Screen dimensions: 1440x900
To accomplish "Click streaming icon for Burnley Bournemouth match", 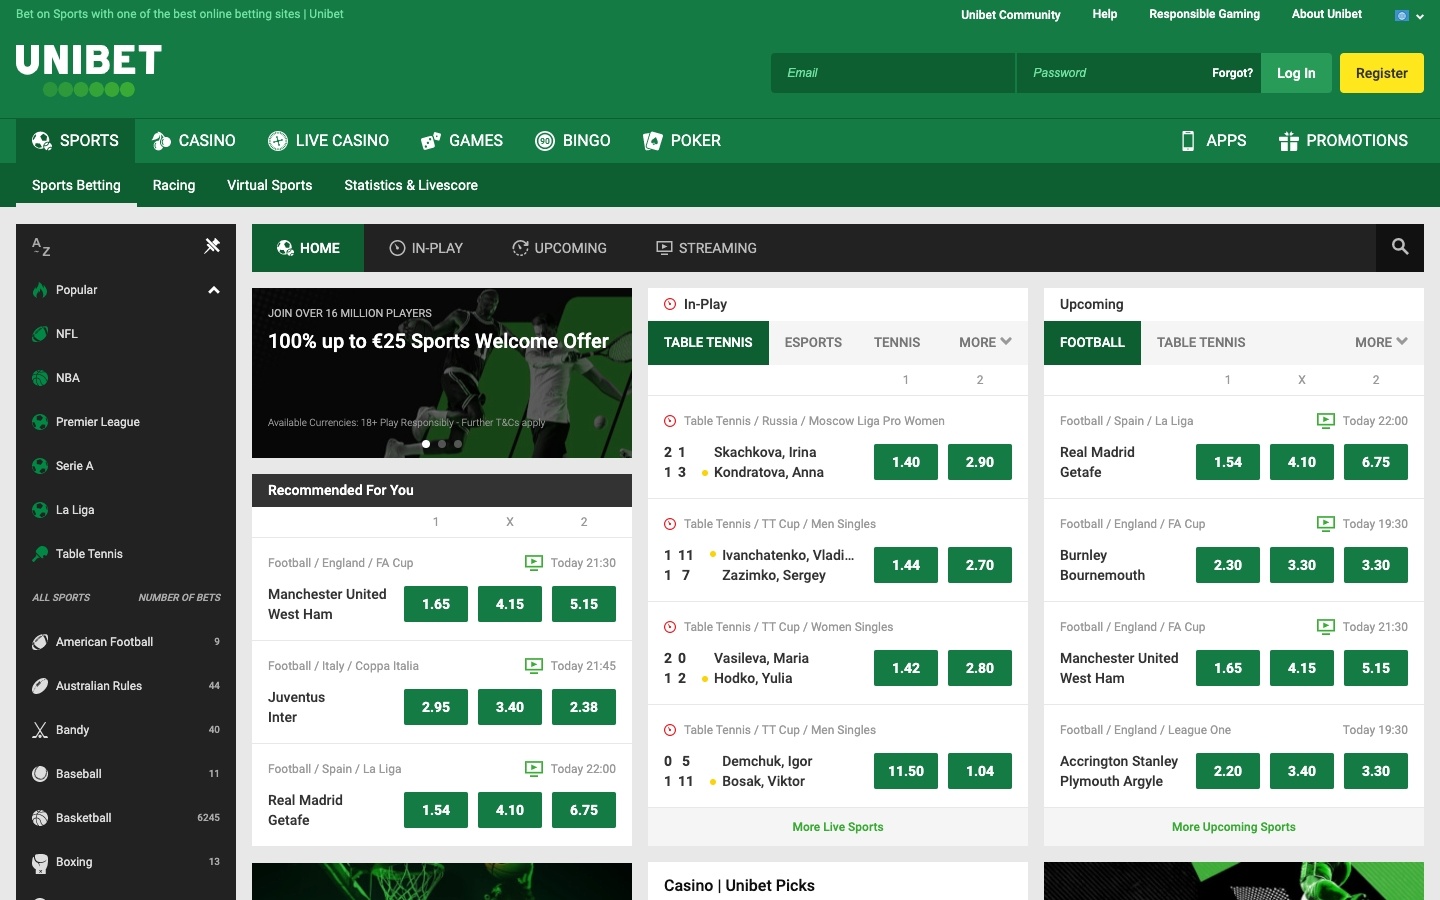I will point(1326,523).
